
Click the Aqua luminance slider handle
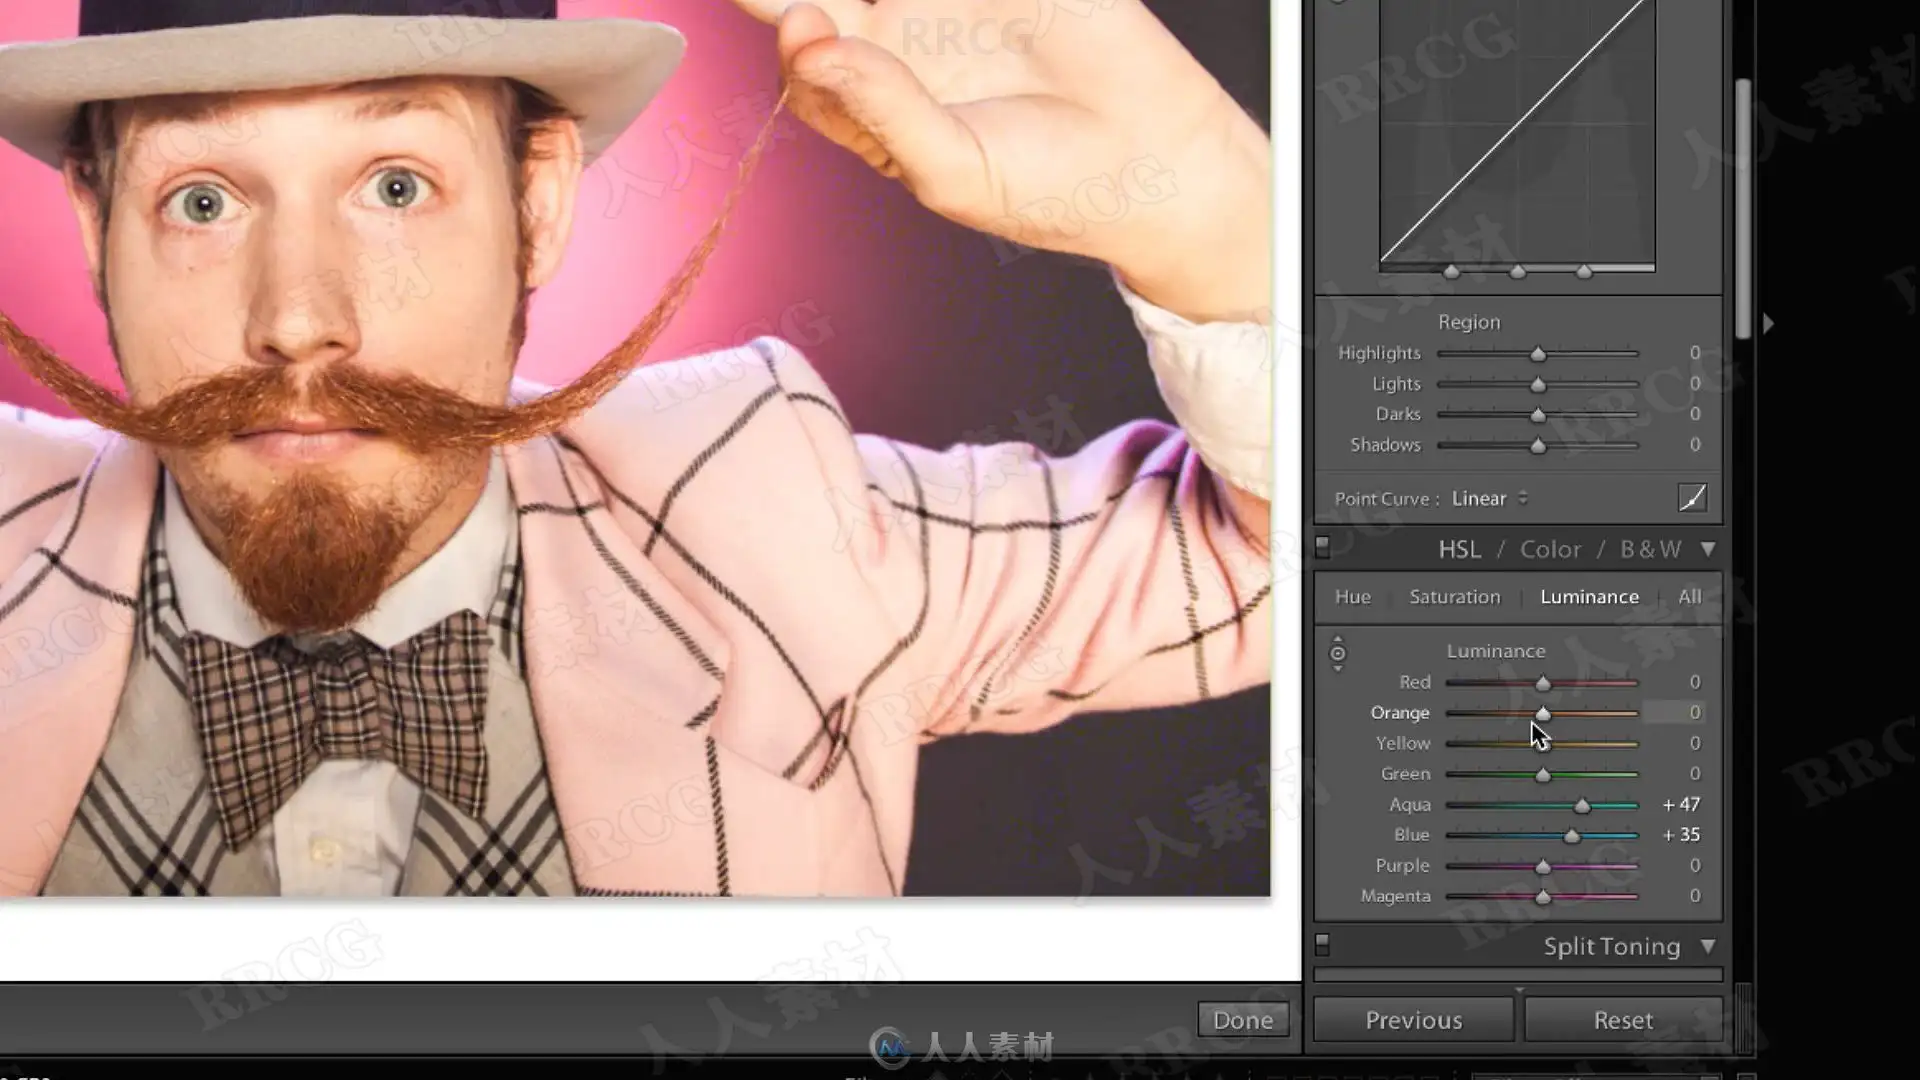coord(1582,806)
